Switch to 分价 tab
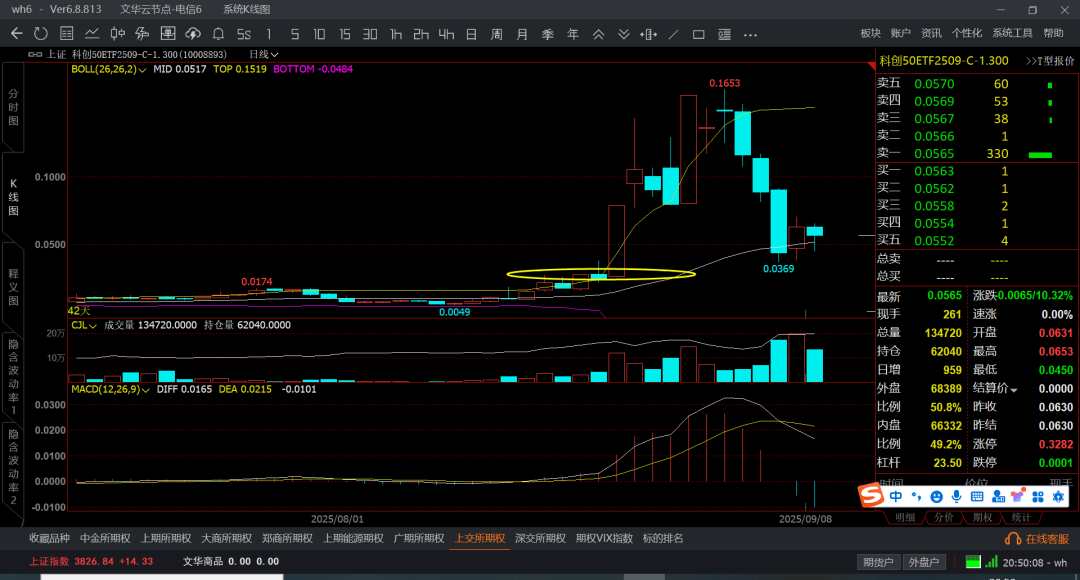This screenshot has height=580, width=1080. tap(944, 517)
